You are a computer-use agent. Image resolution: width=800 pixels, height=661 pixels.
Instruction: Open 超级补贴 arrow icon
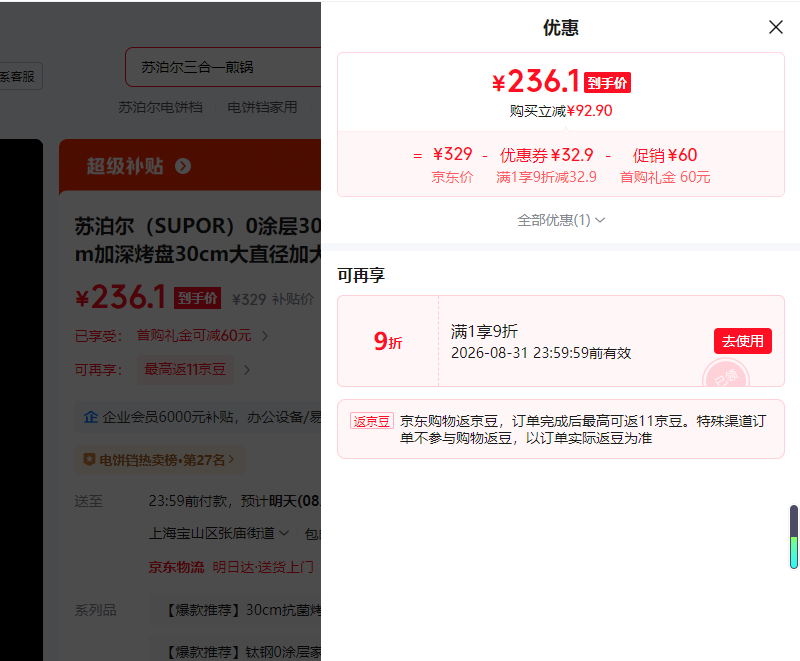click(183, 166)
